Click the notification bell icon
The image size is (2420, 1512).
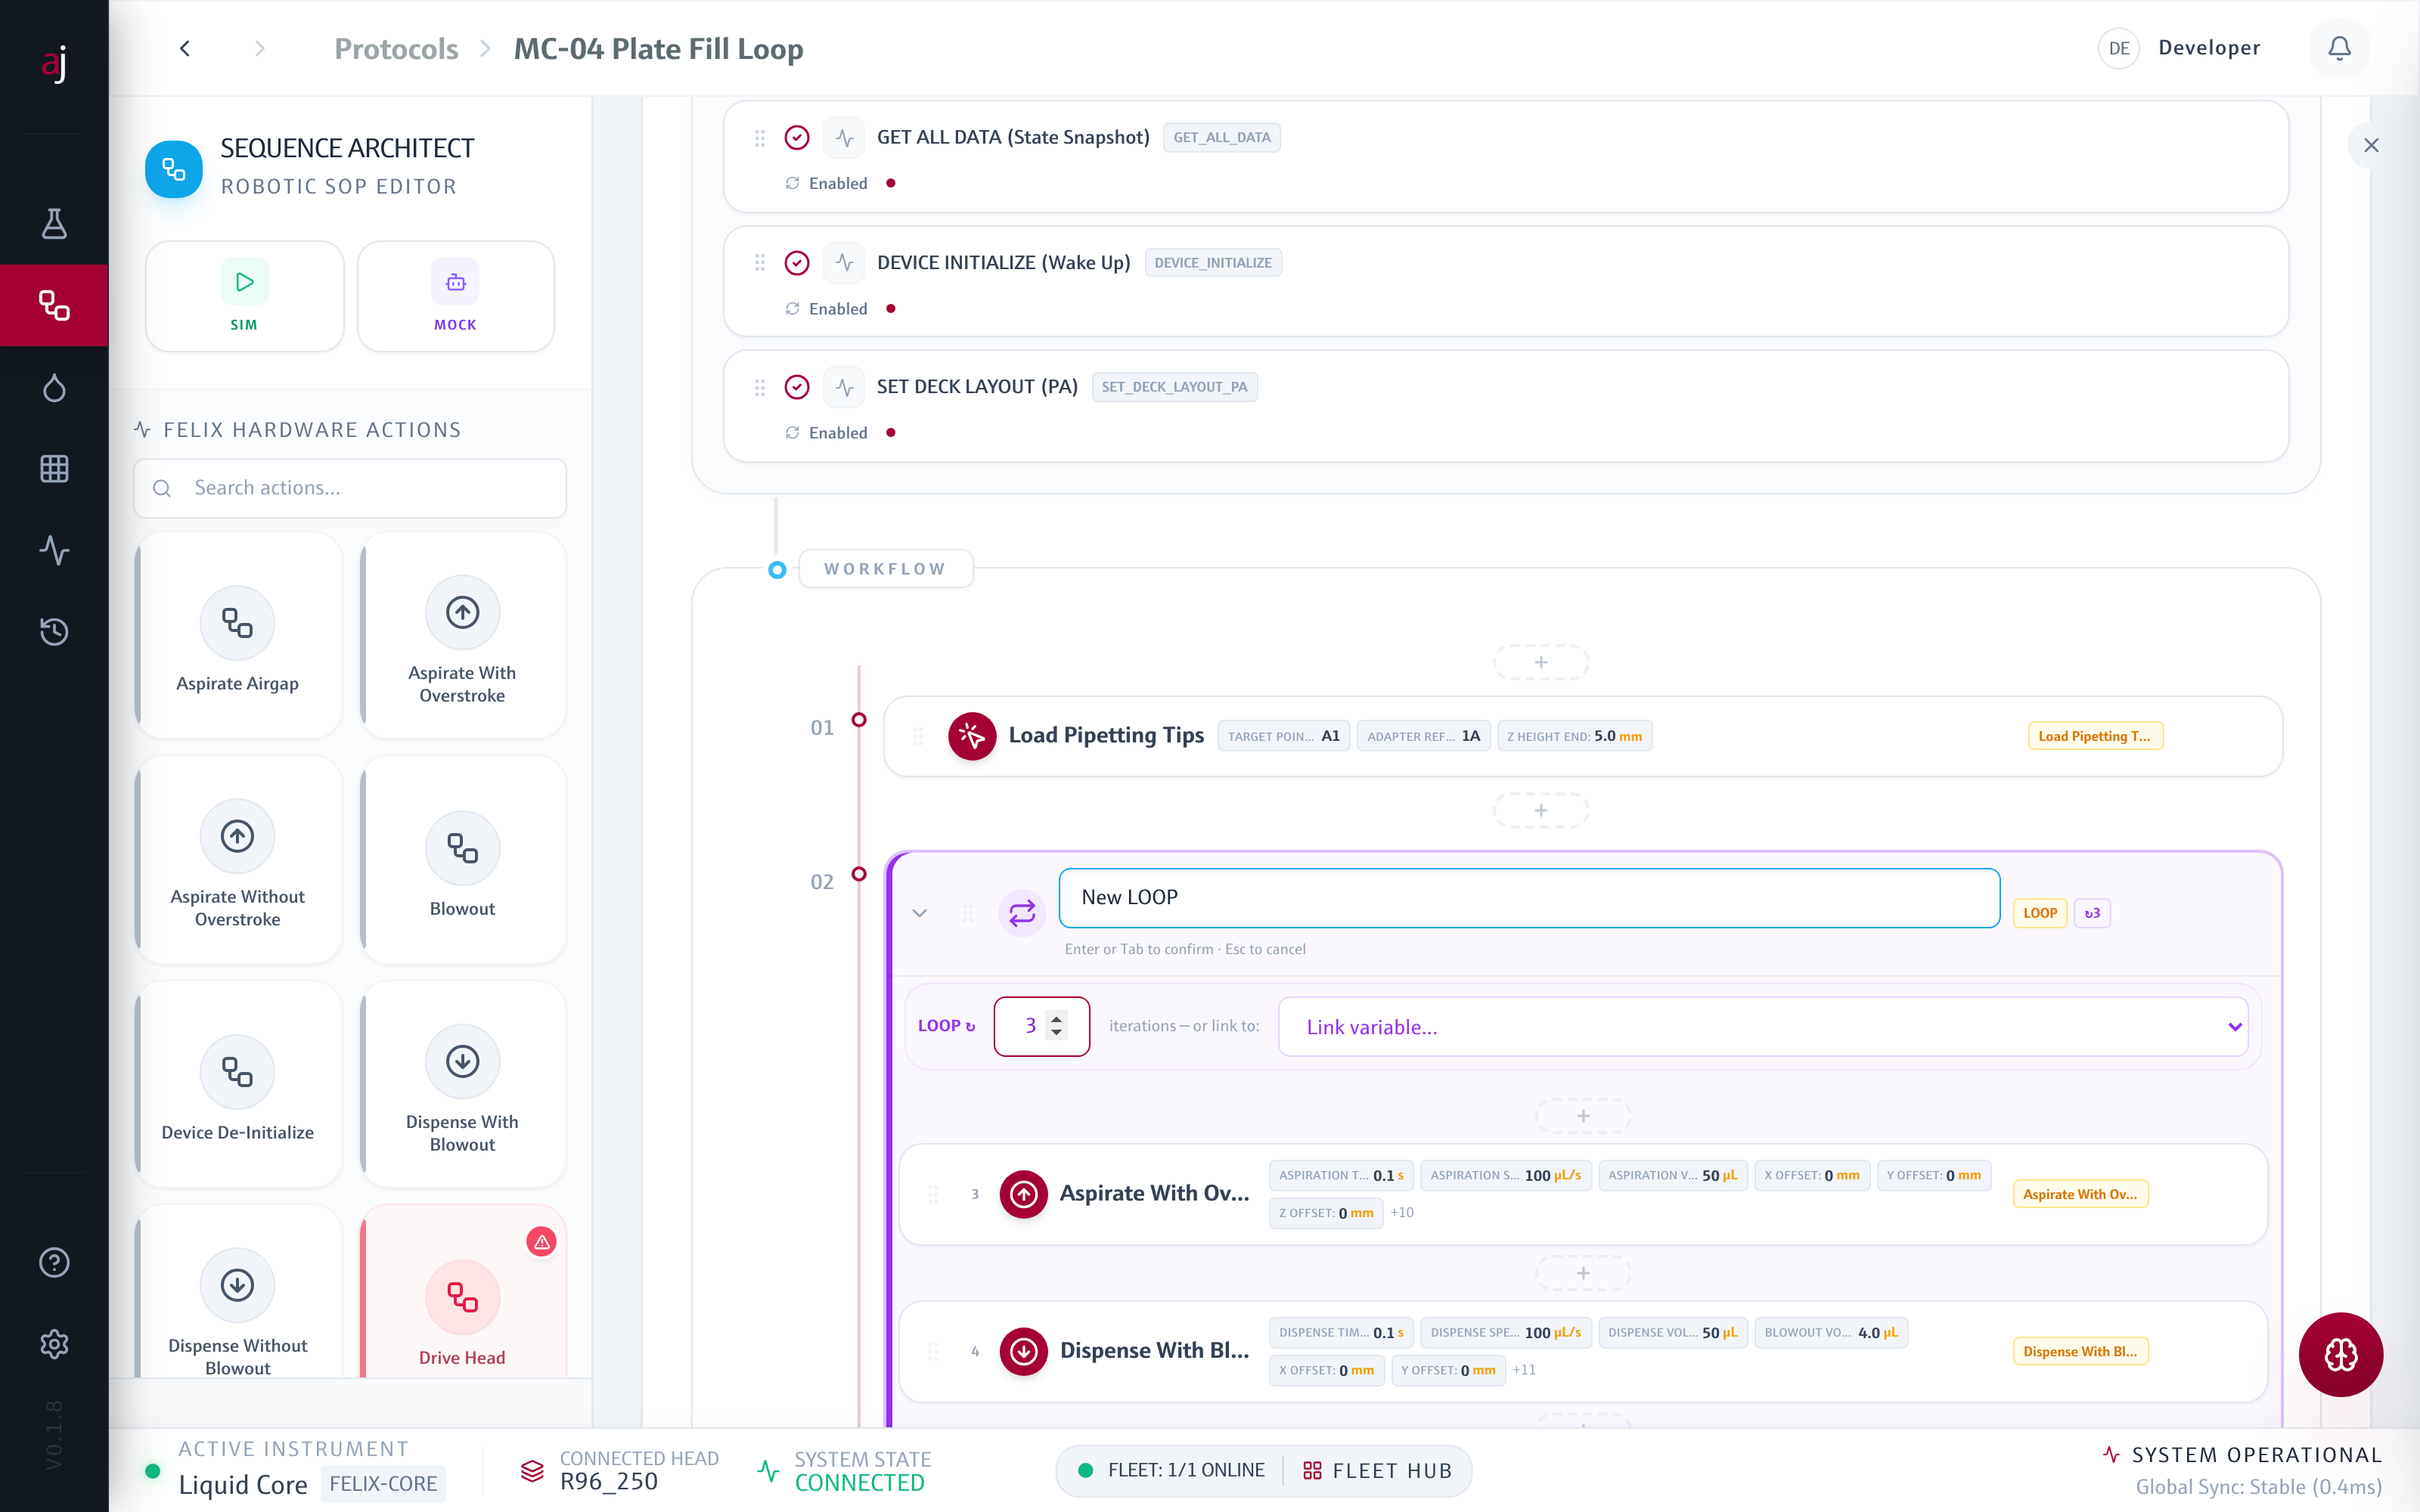(2339, 48)
